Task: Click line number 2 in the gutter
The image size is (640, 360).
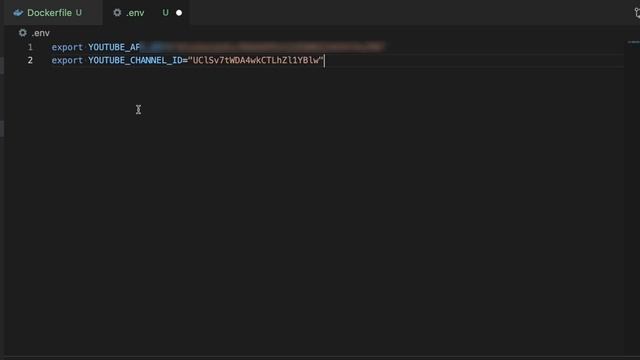Action: (30, 60)
